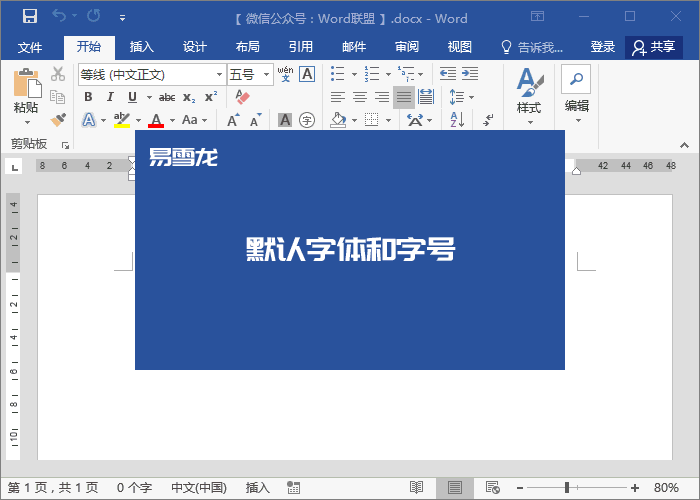Viewport: 700px width, 500px height.
Task: Open the font name 等线 dropdown
Action: (x=219, y=75)
